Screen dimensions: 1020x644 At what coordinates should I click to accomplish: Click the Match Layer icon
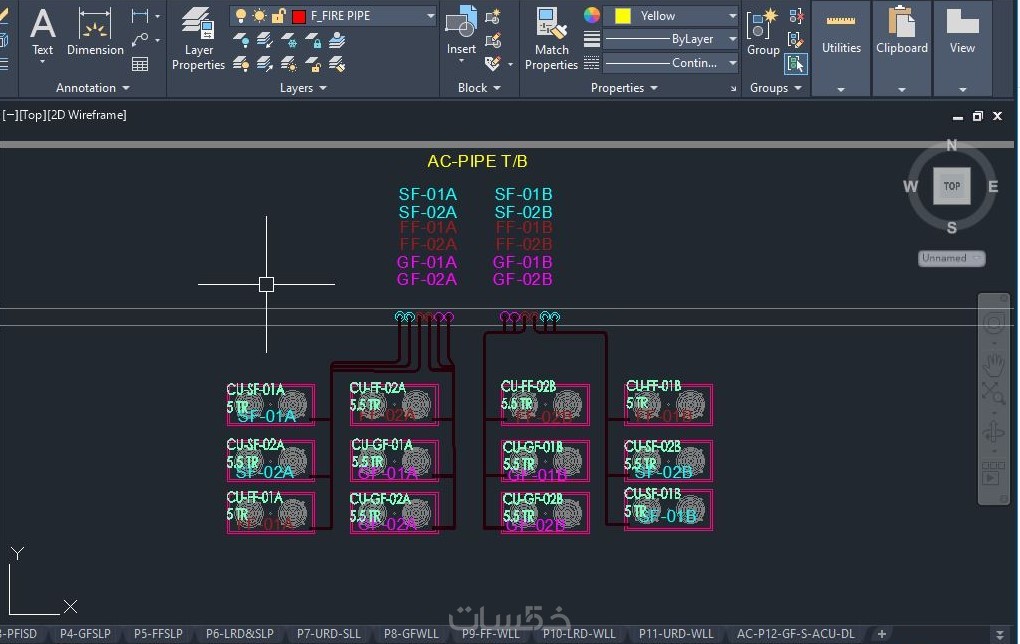tap(337, 64)
